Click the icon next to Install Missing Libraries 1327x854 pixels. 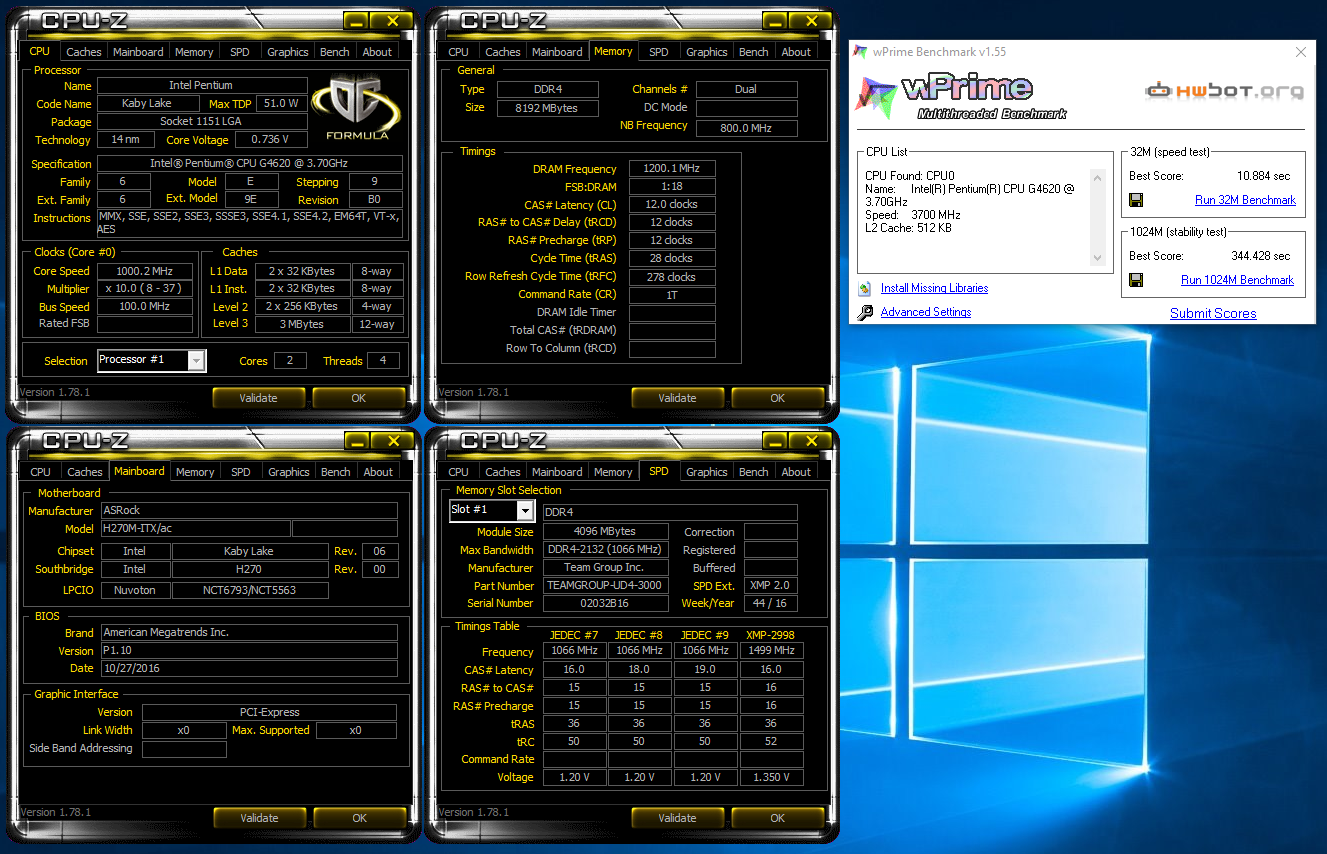click(865, 289)
